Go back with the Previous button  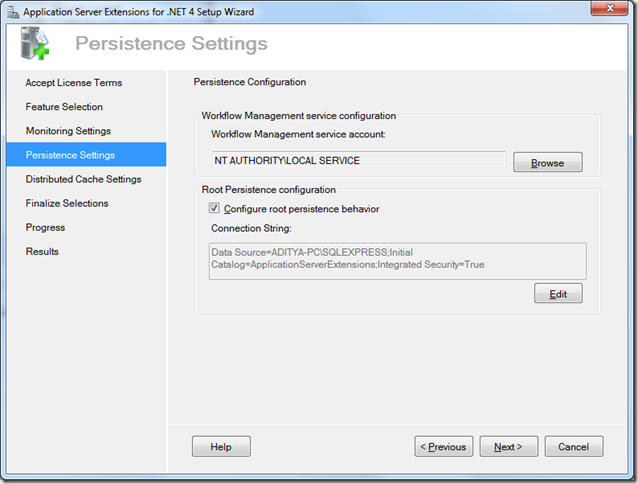[x=442, y=446]
